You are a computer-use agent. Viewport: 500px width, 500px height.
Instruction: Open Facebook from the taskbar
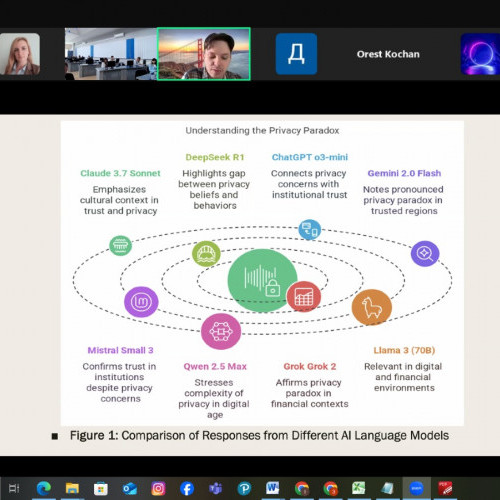187,489
